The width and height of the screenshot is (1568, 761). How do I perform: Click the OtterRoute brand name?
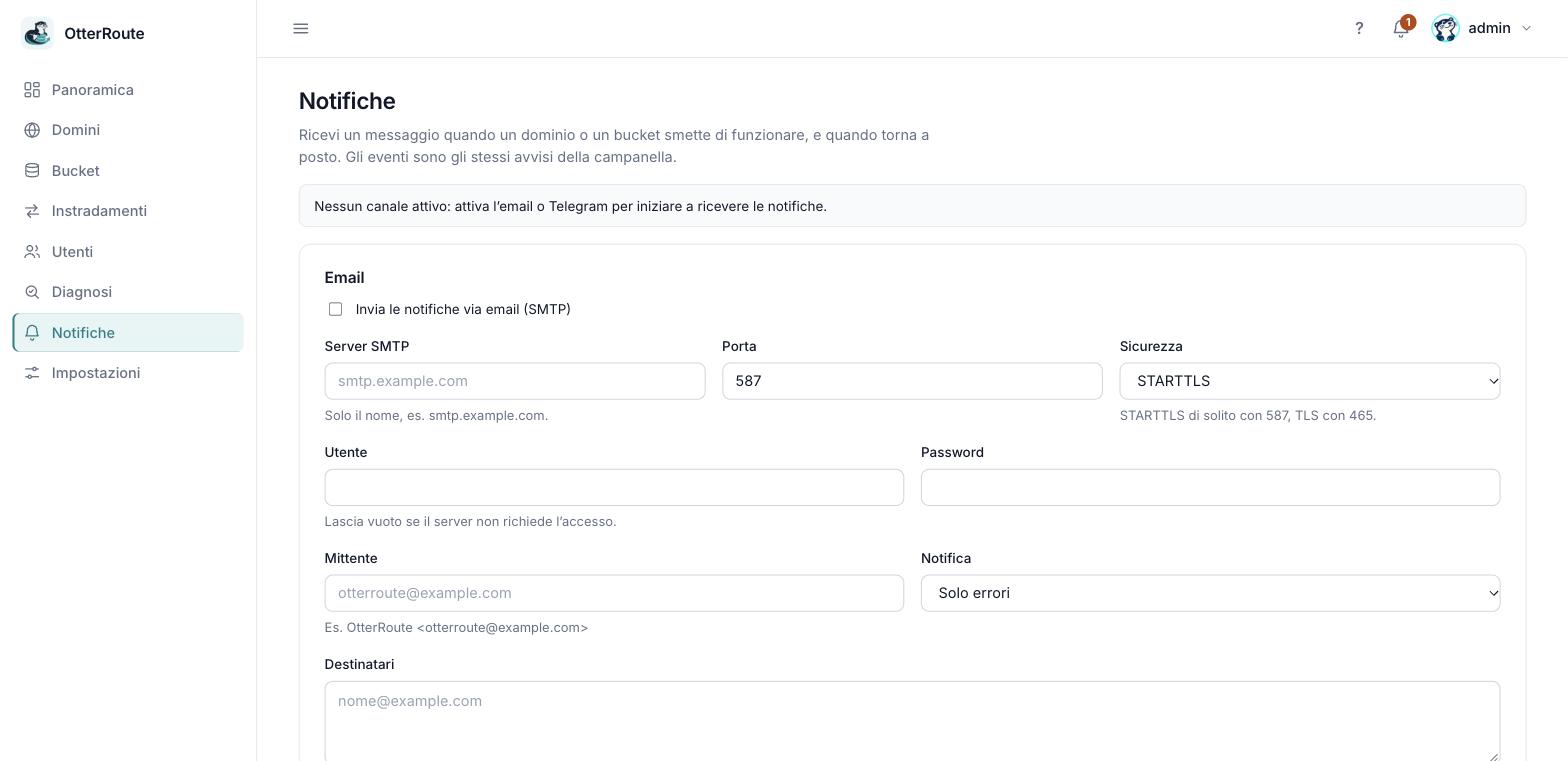(x=104, y=33)
